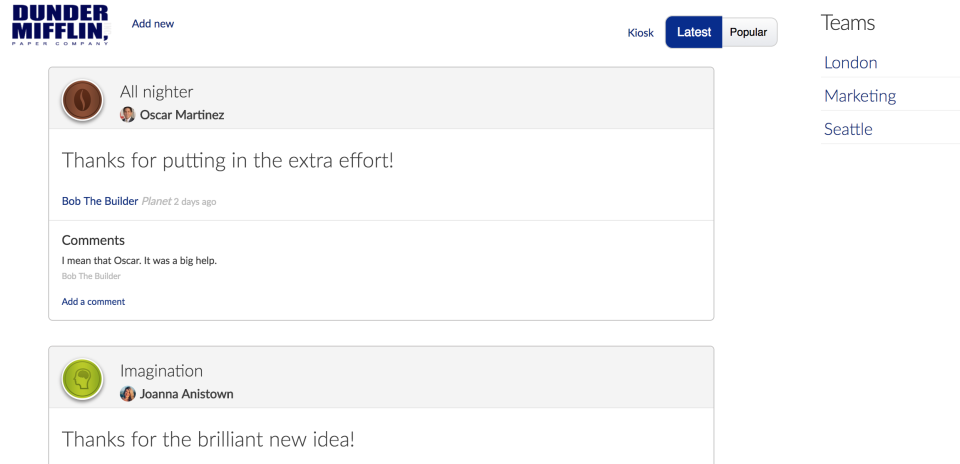Open the All nighter coffee bean badge
The width and height of the screenshot is (960, 464).
point(82,100)
